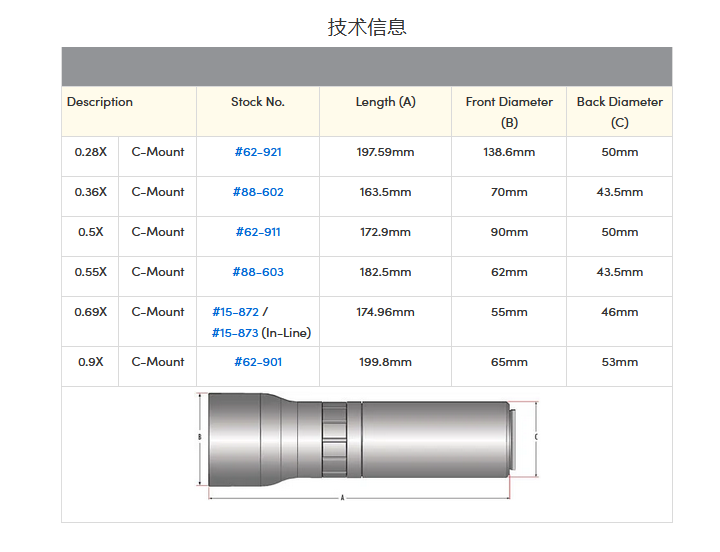720x552 pixels.
Task: Open stock number #88-602 link
Action: 258,192
